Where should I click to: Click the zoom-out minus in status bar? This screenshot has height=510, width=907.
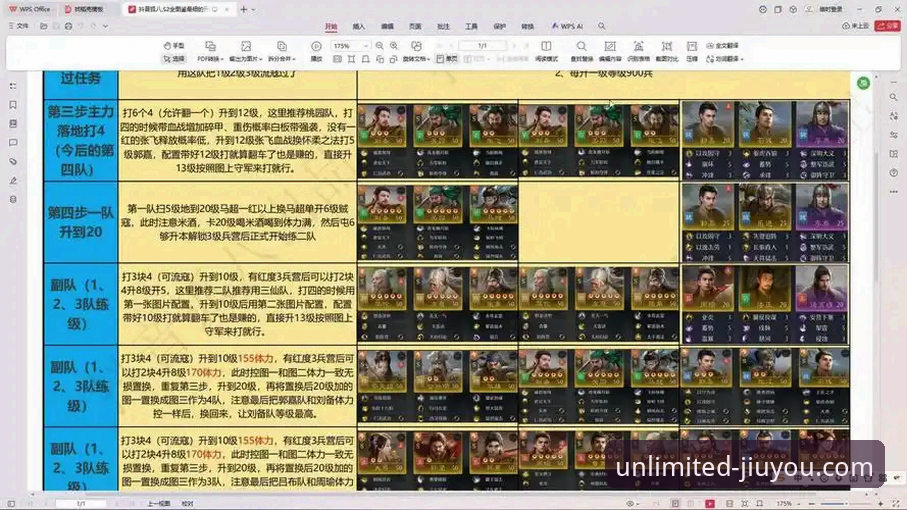(x=811, y=504)
